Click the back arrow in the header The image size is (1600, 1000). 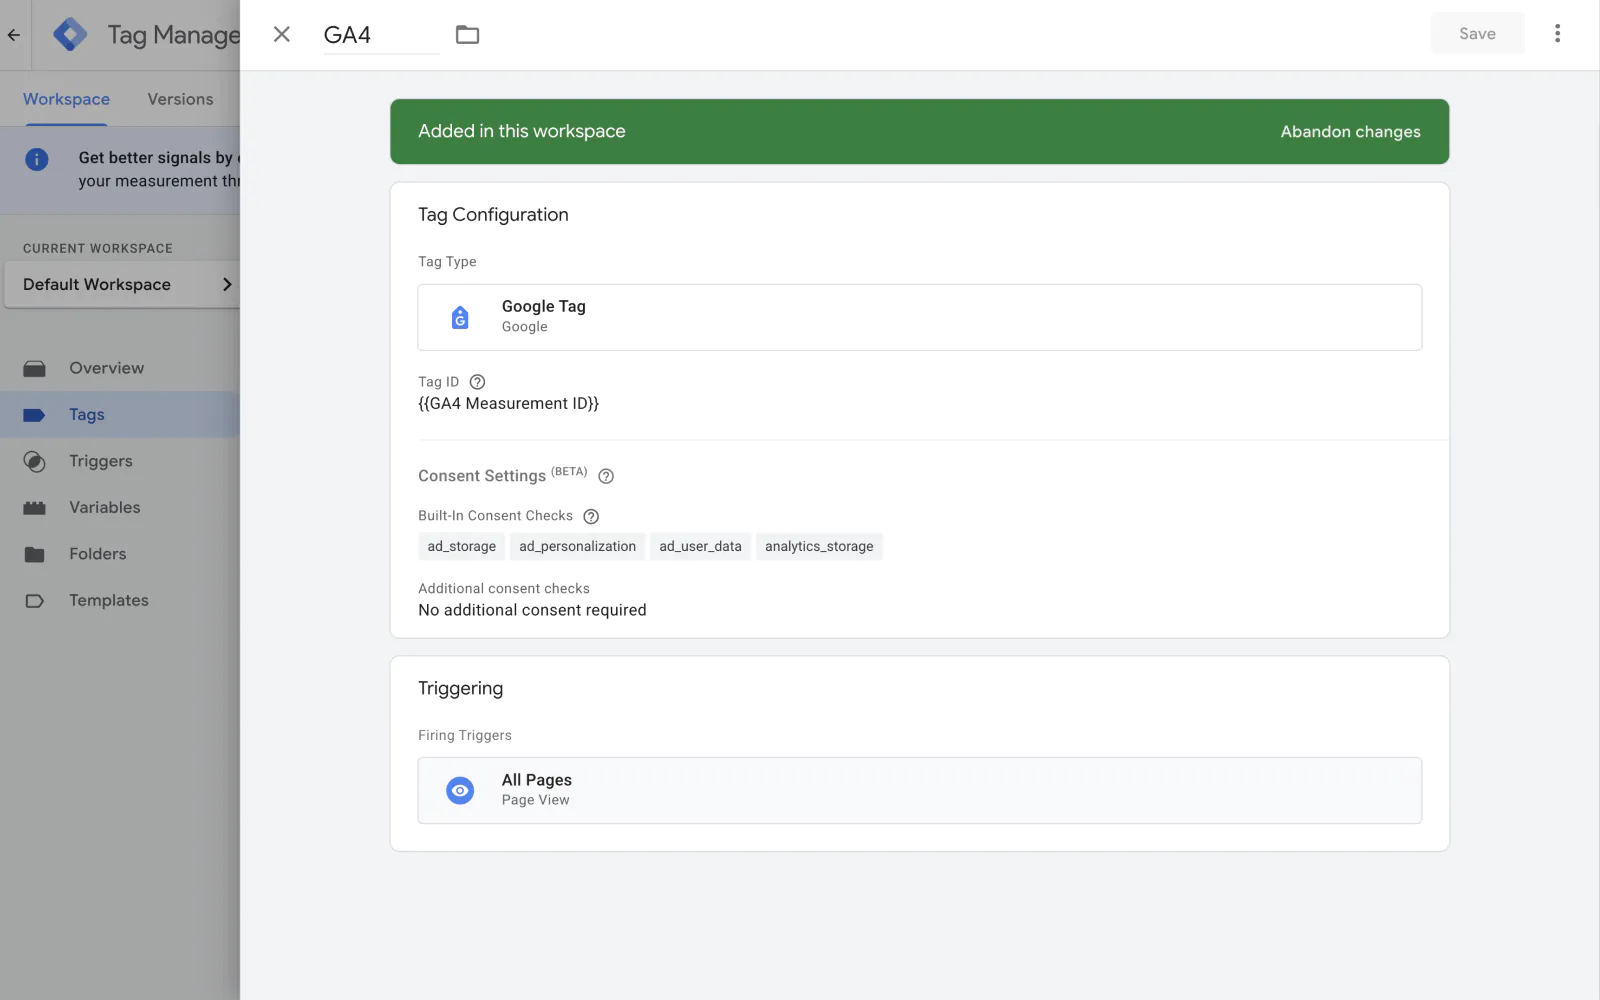pyautogui.click(x=14, y=35)
